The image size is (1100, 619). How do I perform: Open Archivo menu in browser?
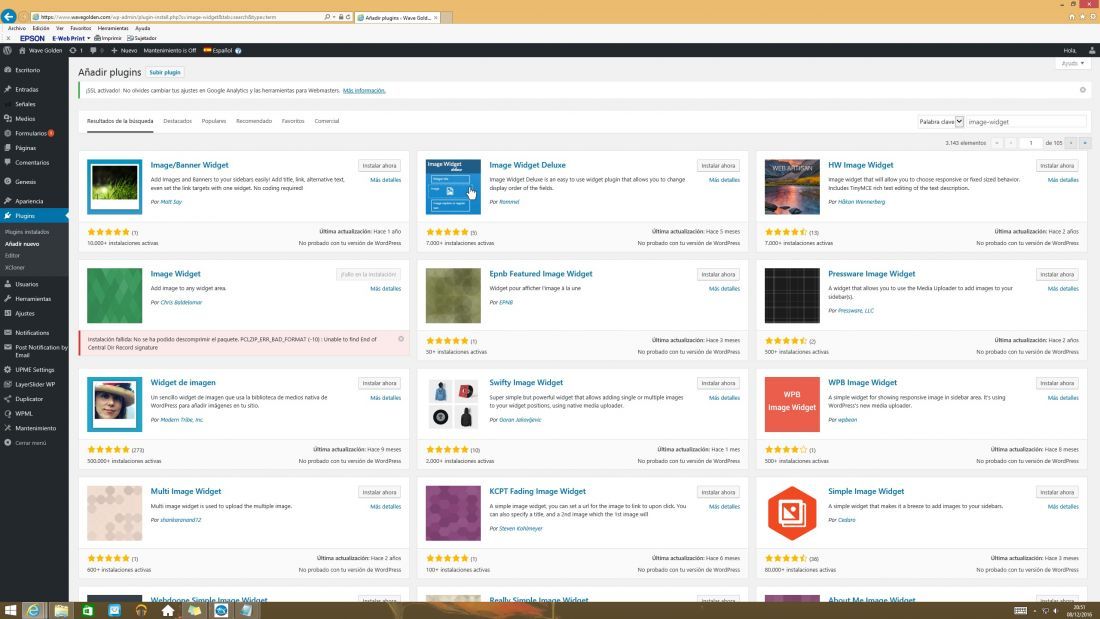coord(17,28)
